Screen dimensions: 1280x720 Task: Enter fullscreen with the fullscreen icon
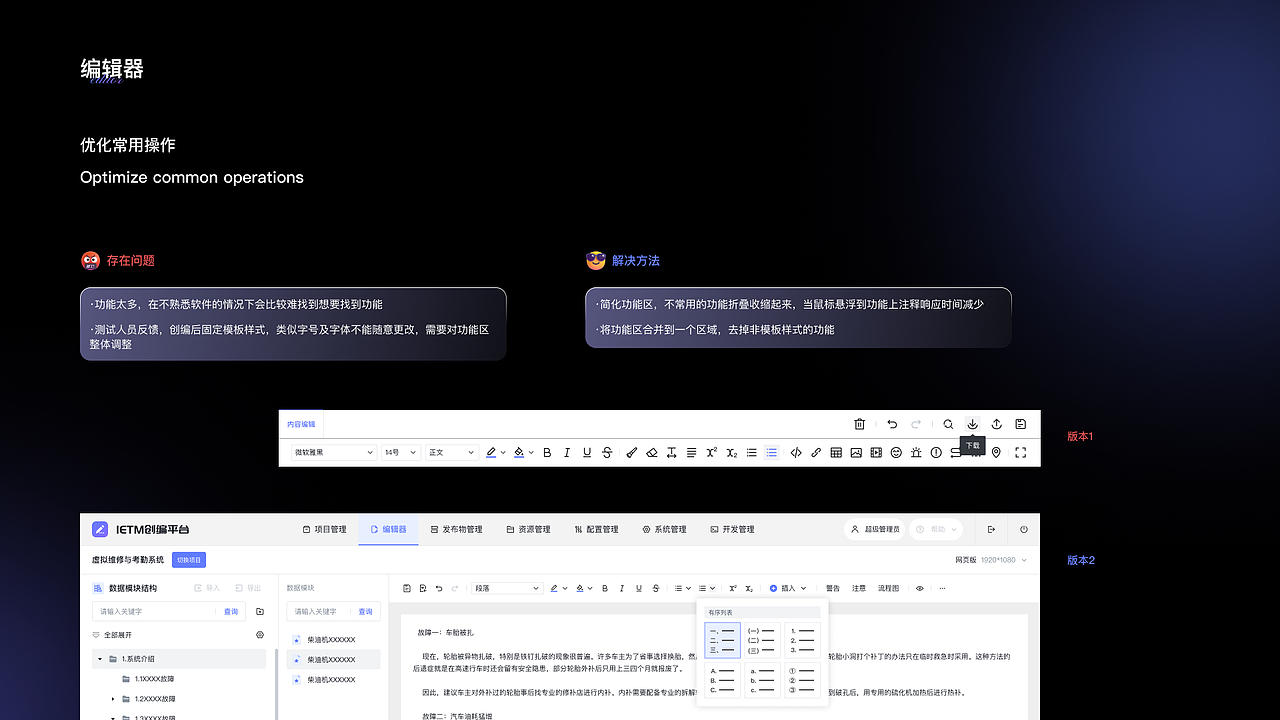click(x=1021, y=452)
